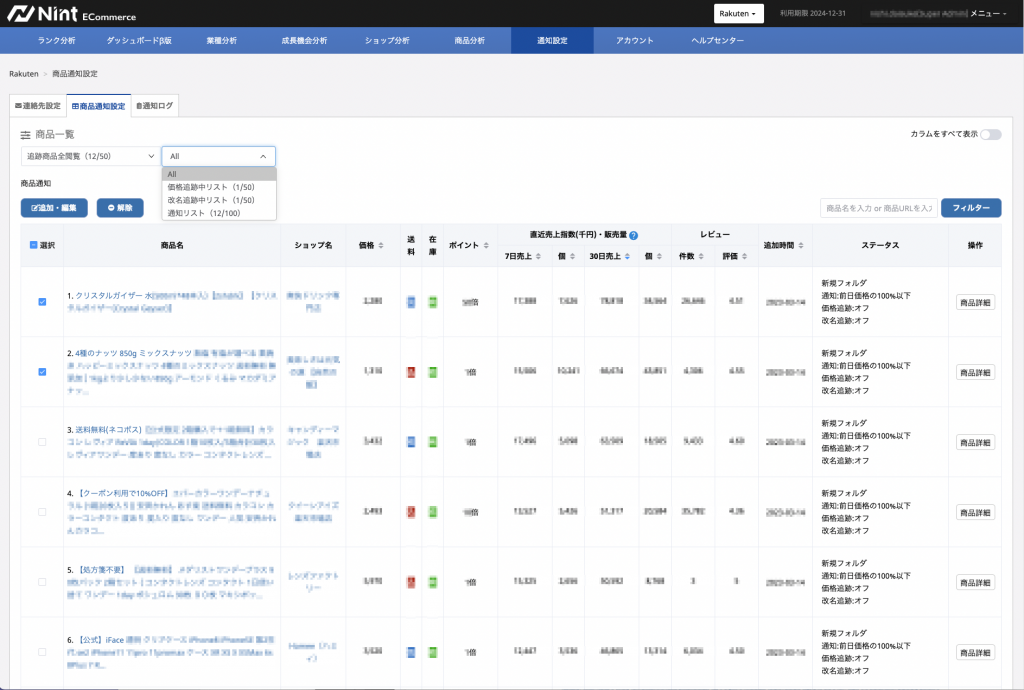Open the 追跡商品全閲覧 (12/50) dropdown
The height and width of the screenshot is (690, 1024).
pos(89,156)
